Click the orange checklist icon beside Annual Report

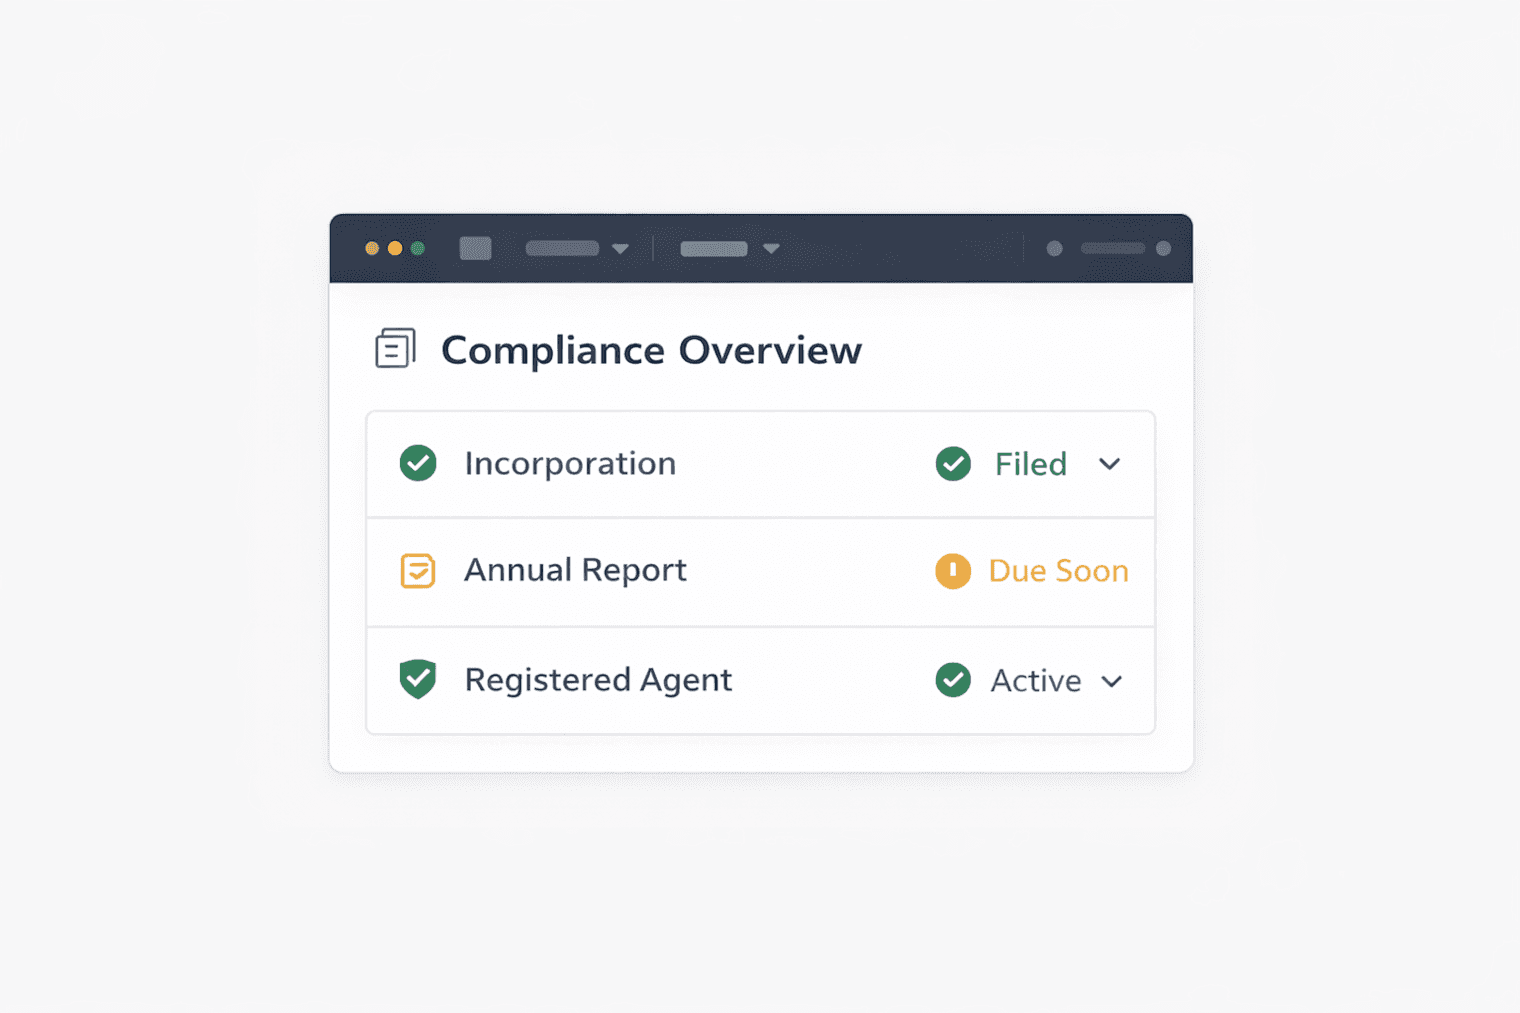click(x=418, y=570)
